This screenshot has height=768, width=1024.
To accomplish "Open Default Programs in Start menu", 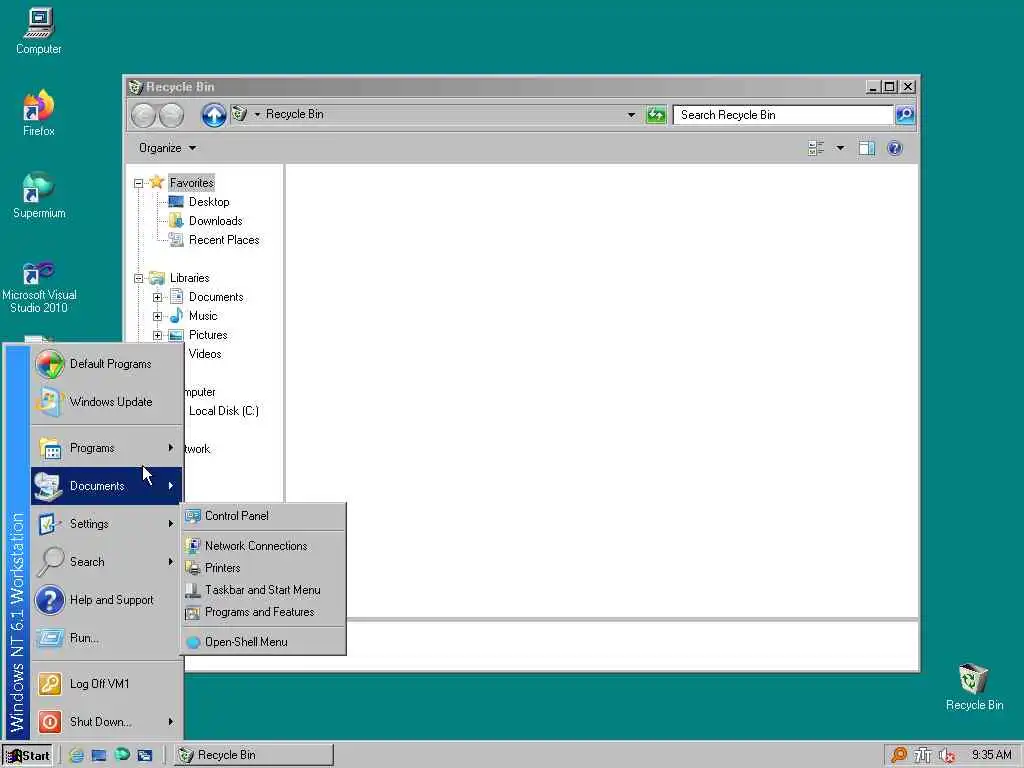I will click(106, 364).
